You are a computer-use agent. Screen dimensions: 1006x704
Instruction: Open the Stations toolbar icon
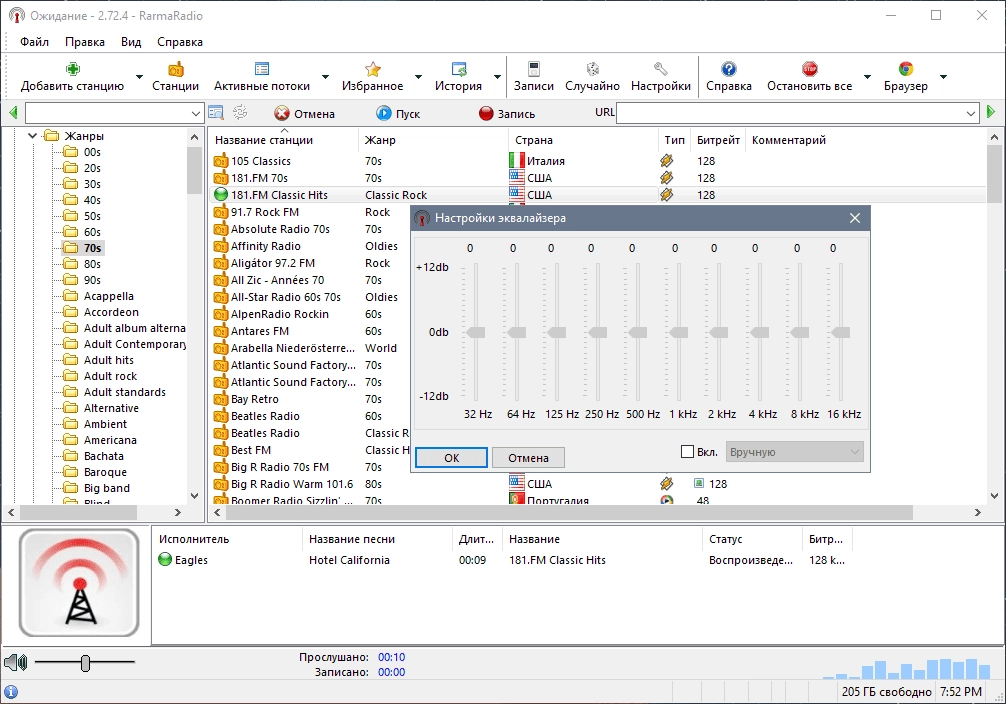[x=175, y=69]
